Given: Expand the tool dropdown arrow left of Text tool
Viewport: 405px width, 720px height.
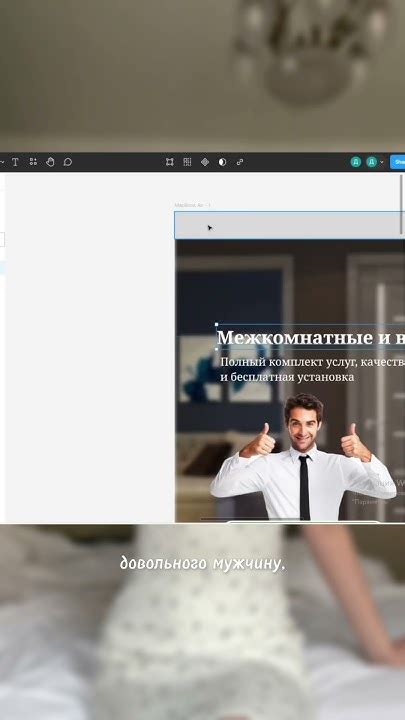Looking at the screenshot, I should click(2, 162).
